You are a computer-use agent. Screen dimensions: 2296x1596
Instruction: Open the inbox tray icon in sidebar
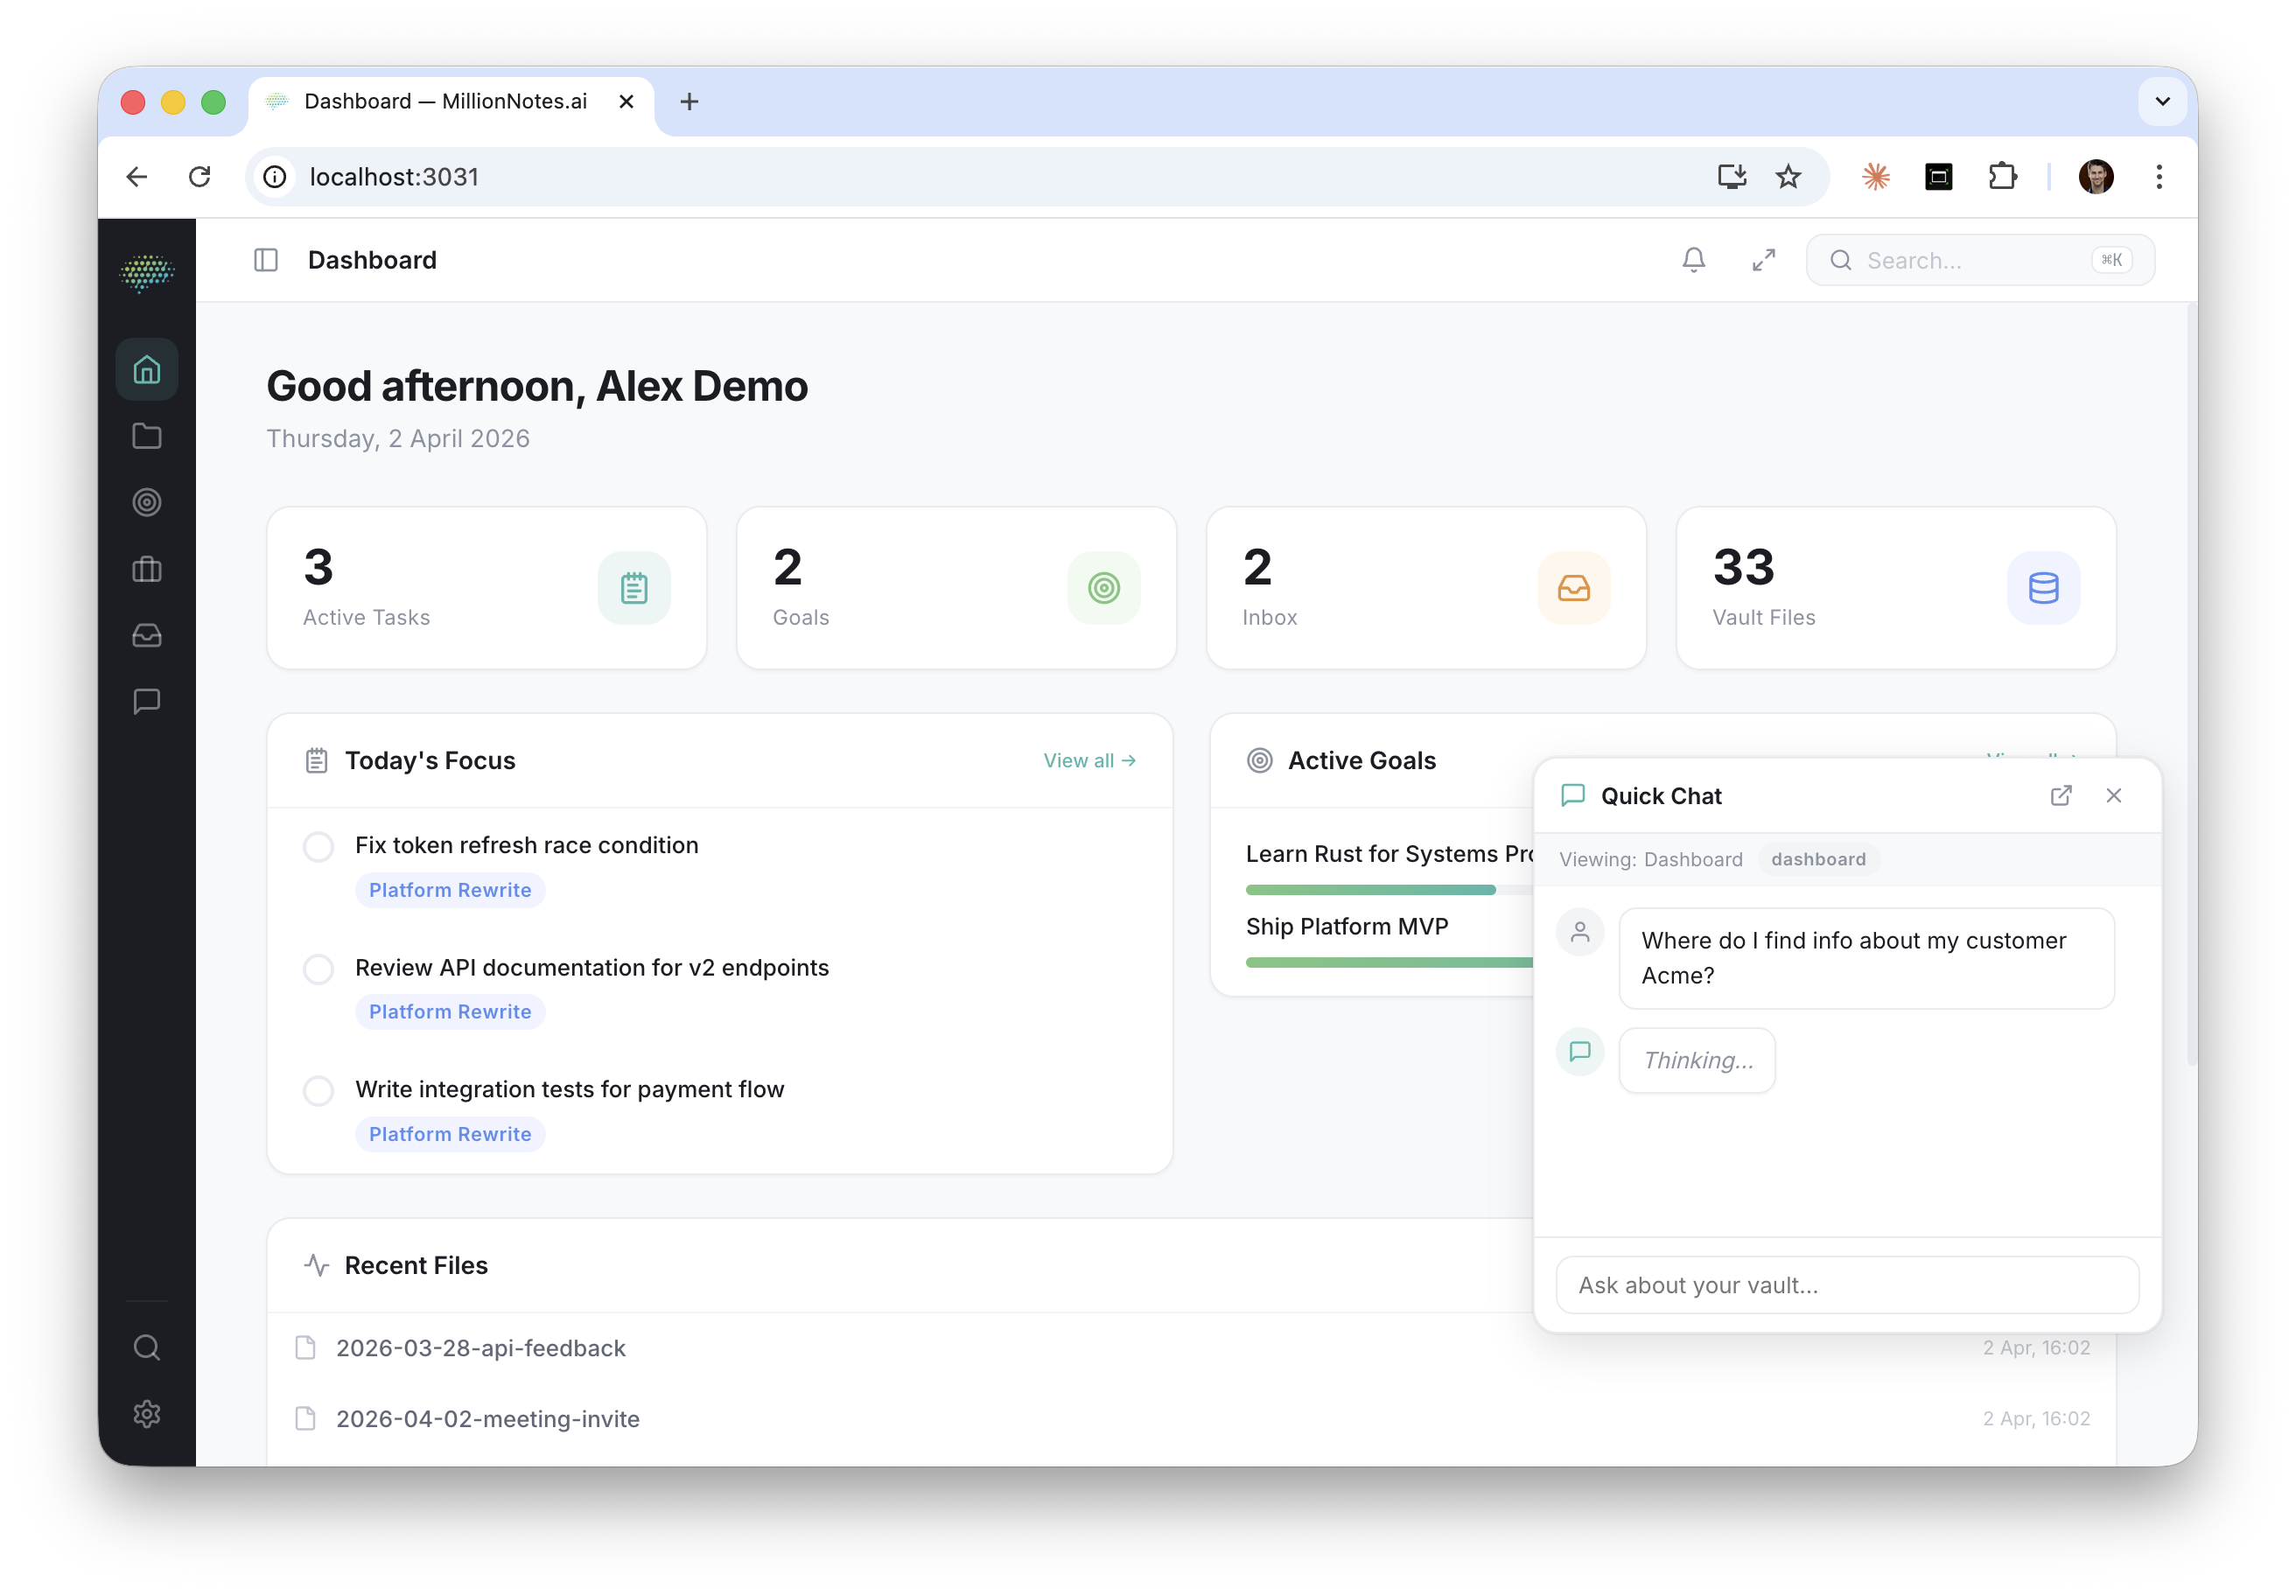[147, 636]
